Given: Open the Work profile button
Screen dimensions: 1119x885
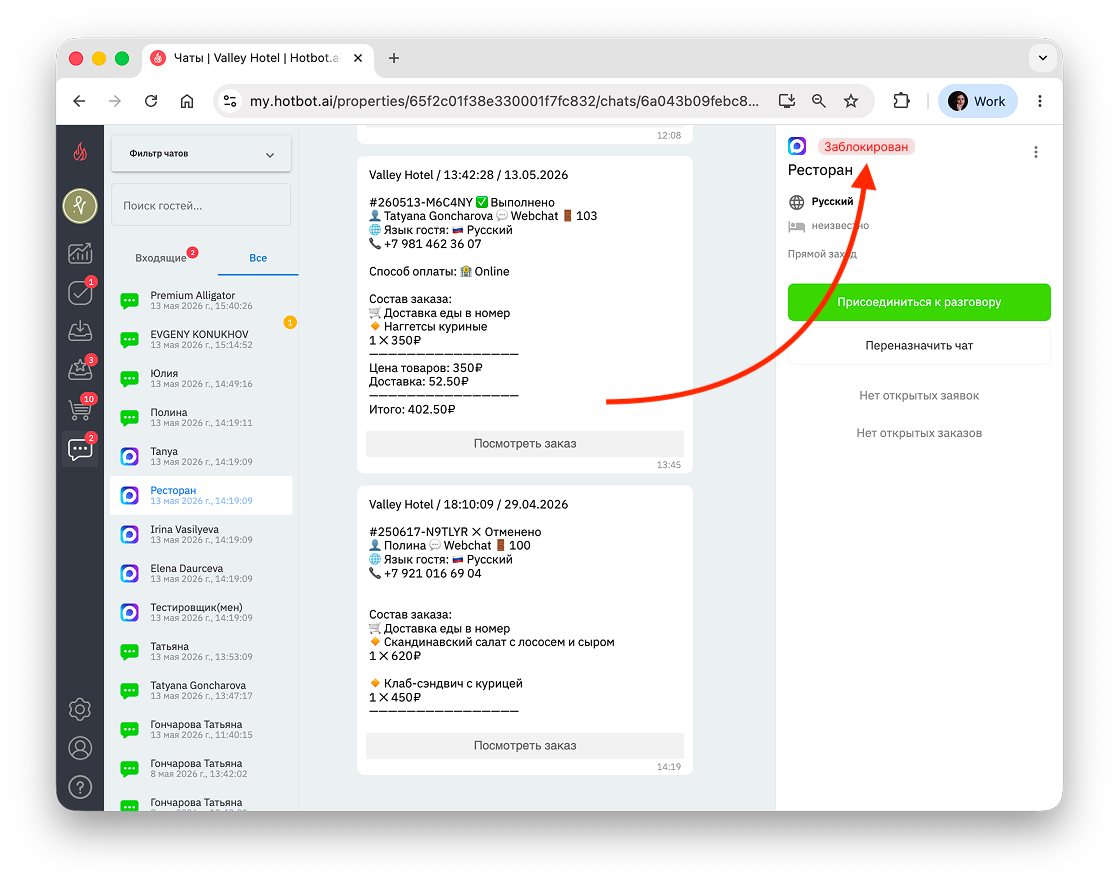Looking at the screenshot, I should click(977, 101).
